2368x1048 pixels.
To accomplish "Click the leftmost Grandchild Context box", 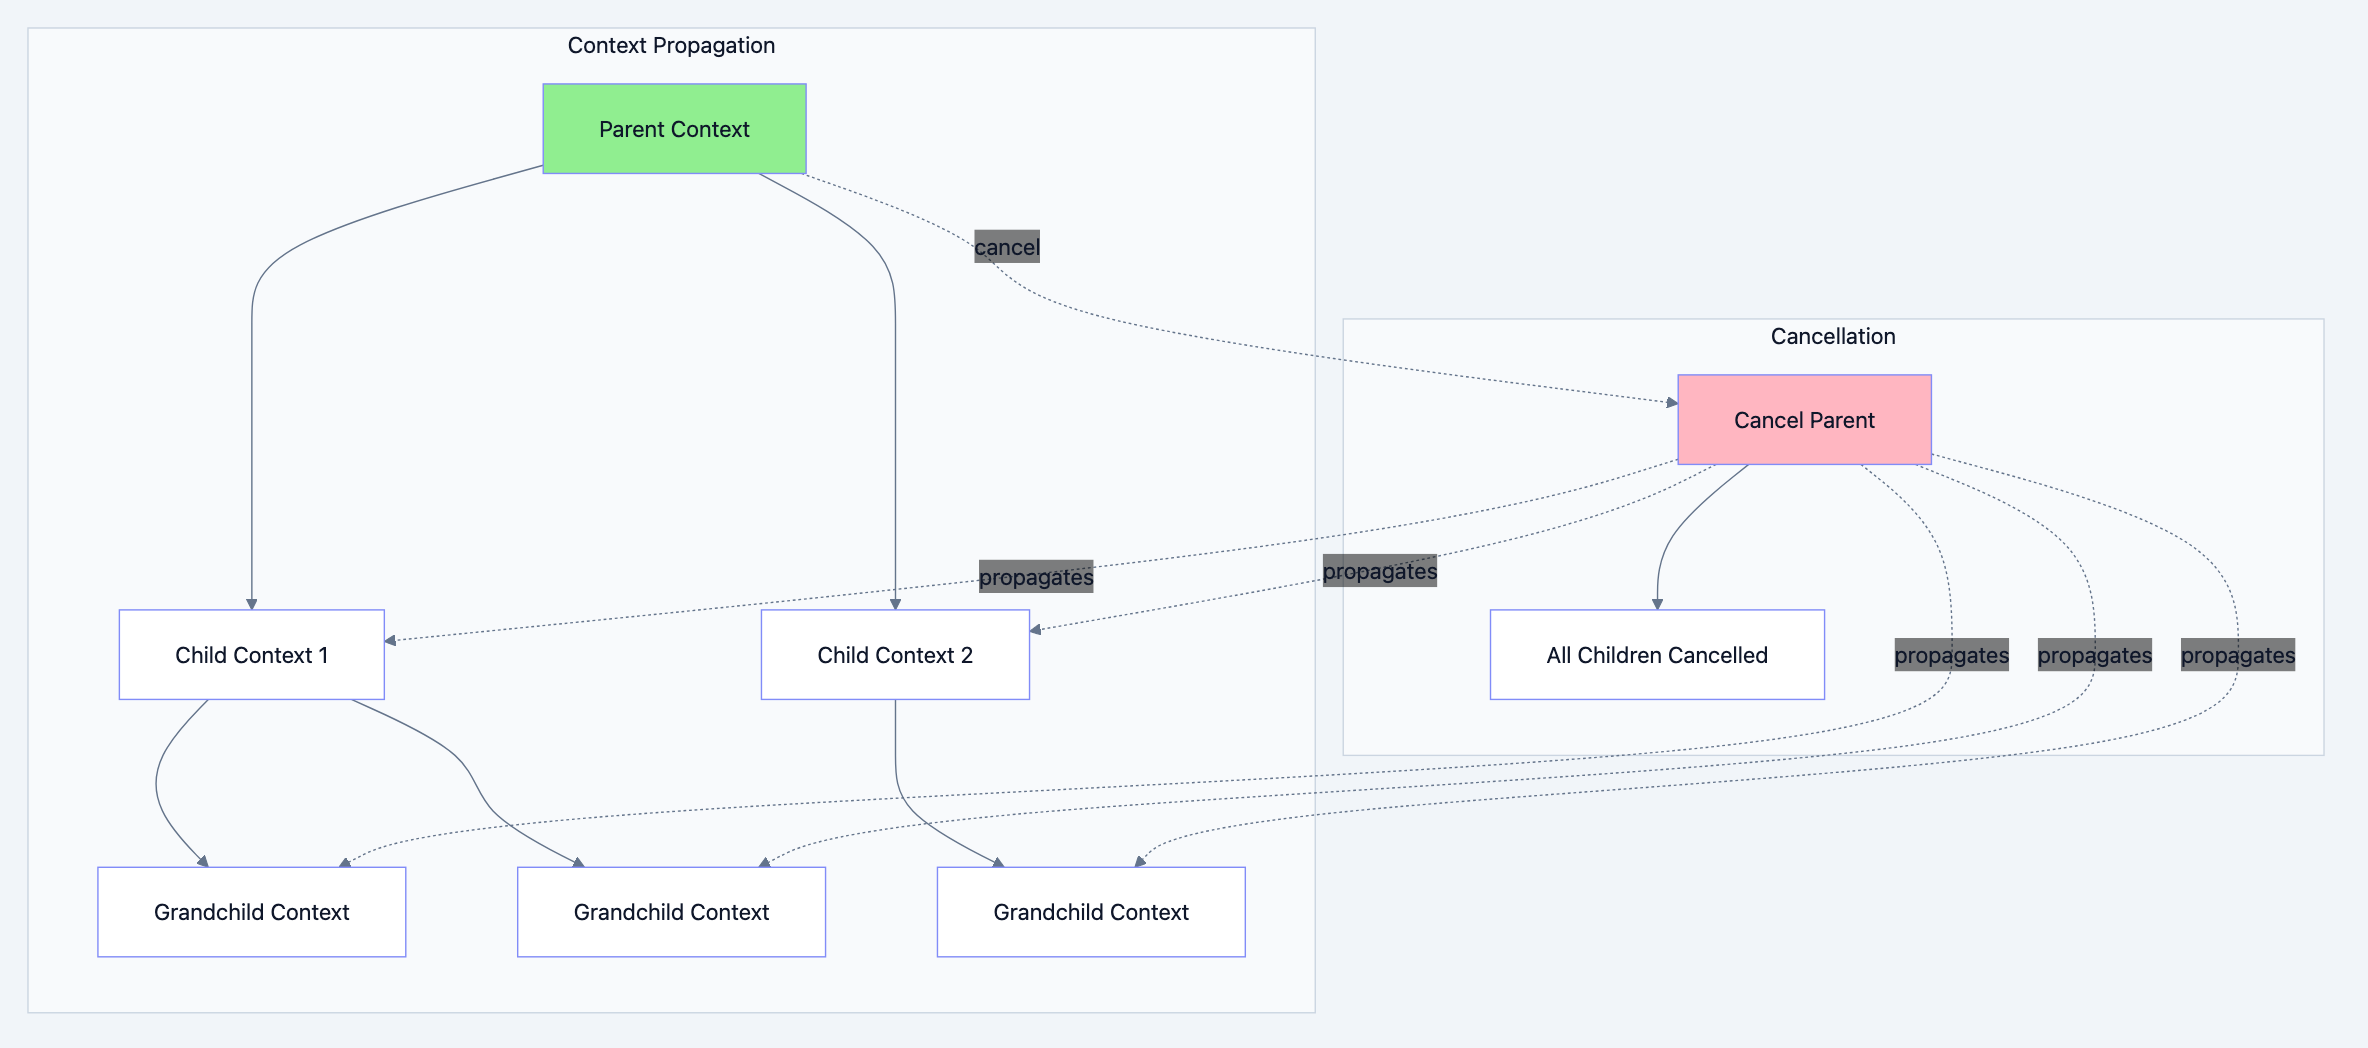I will [251, 911].
